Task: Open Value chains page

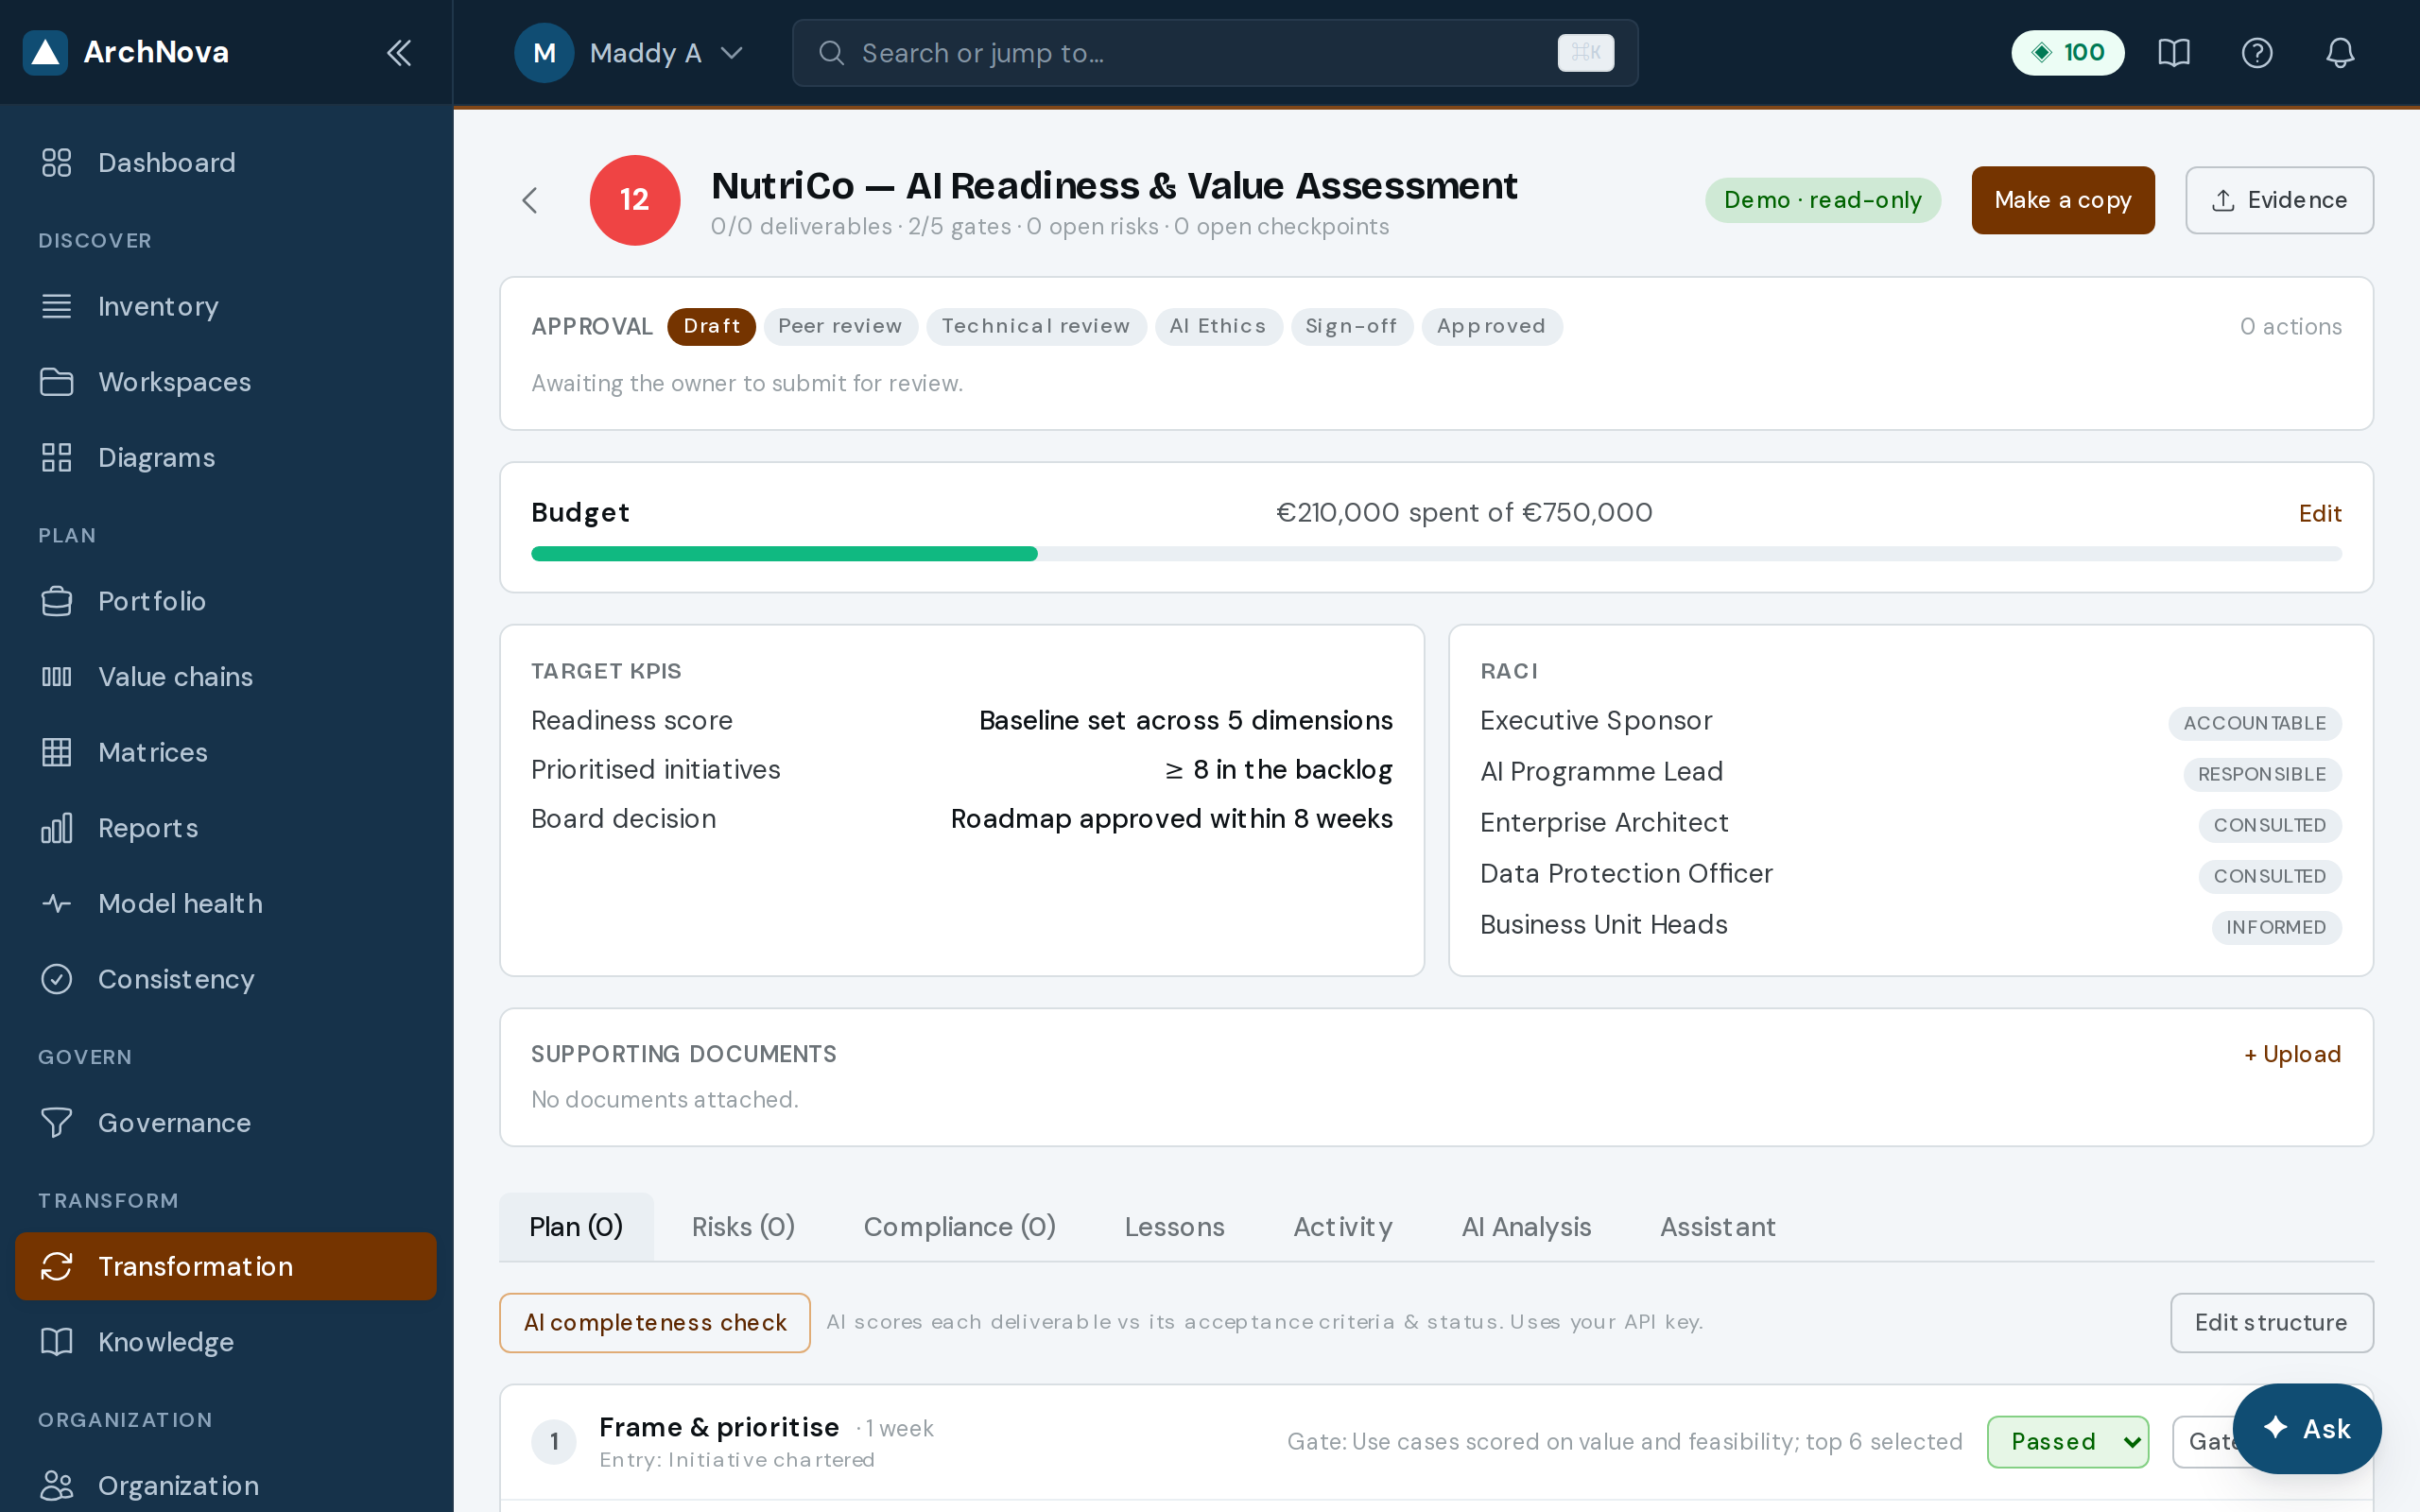Action: click(x=226, y=677)
